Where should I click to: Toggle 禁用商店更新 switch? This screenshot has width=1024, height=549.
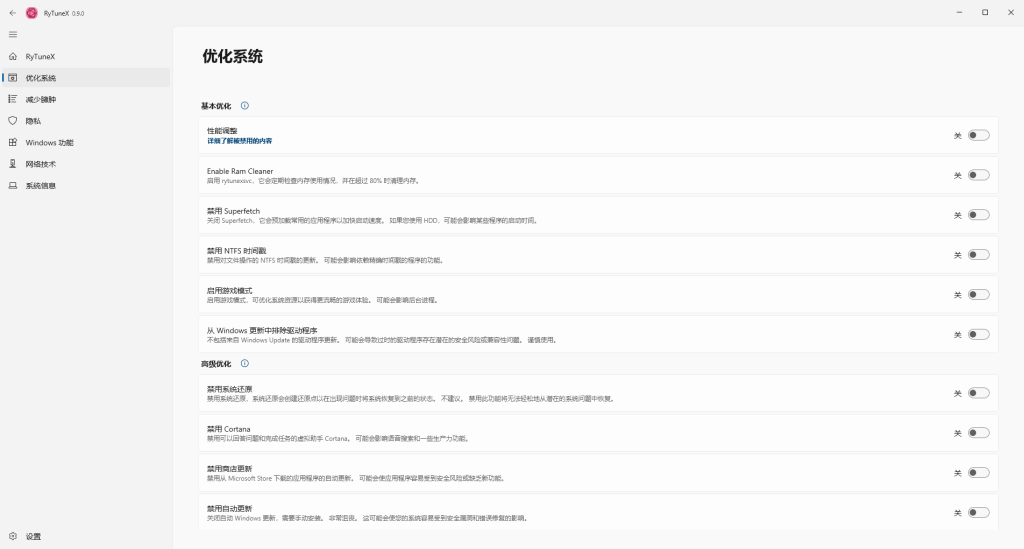pos(978,473)
